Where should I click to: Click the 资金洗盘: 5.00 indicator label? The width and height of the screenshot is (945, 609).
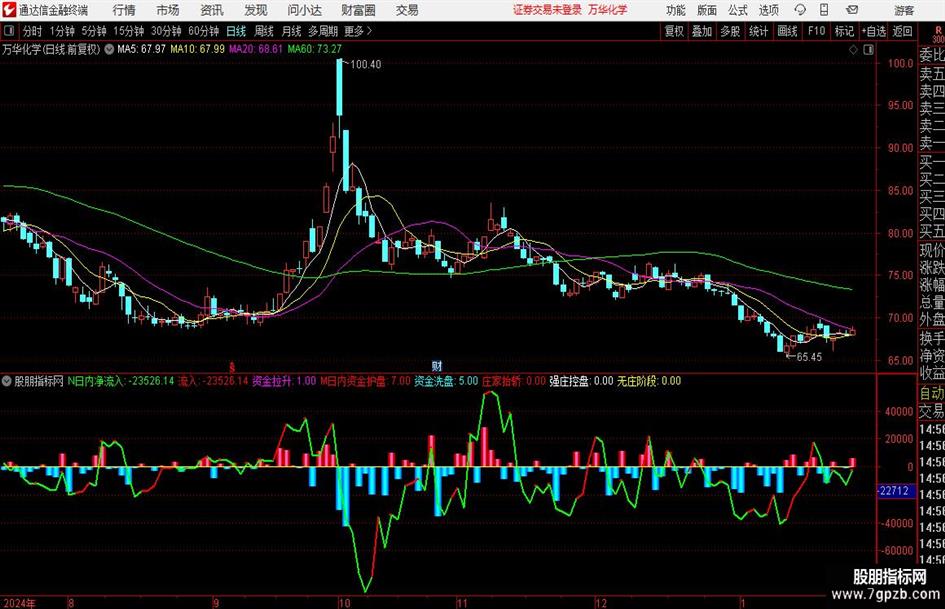coord(445,381)
